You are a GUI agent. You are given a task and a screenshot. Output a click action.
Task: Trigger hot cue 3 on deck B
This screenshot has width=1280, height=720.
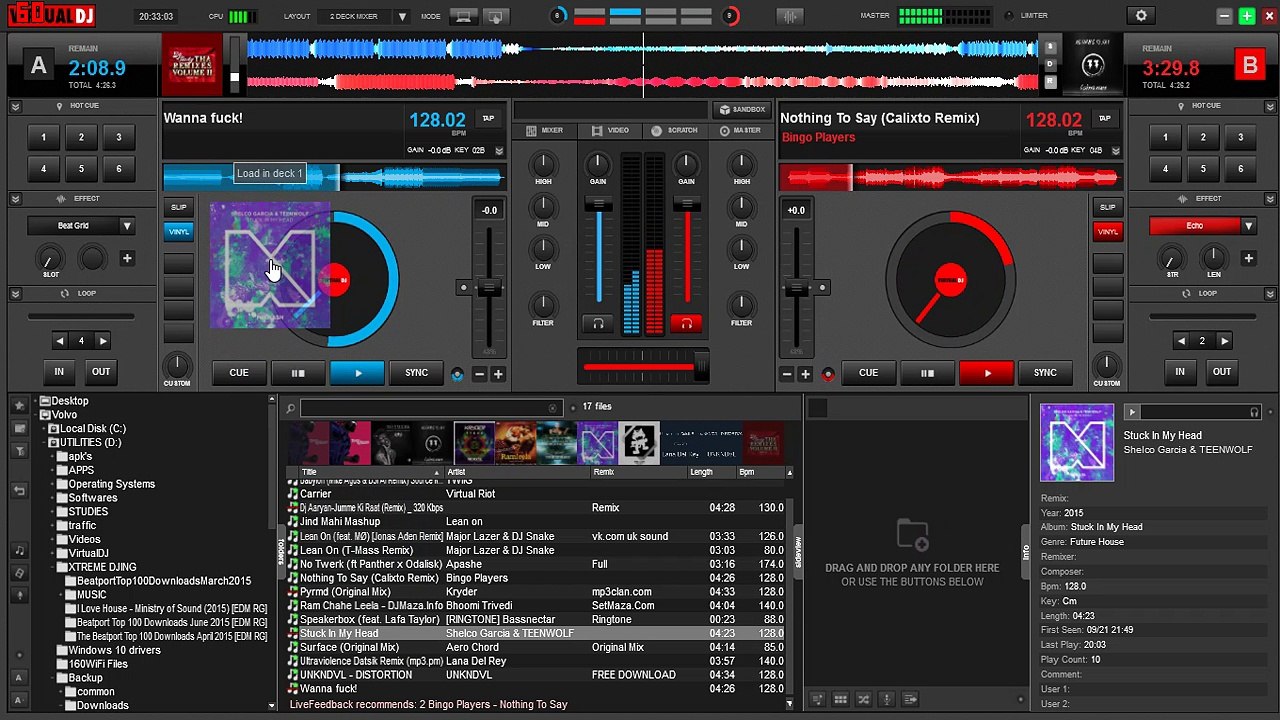point(1240,138)
